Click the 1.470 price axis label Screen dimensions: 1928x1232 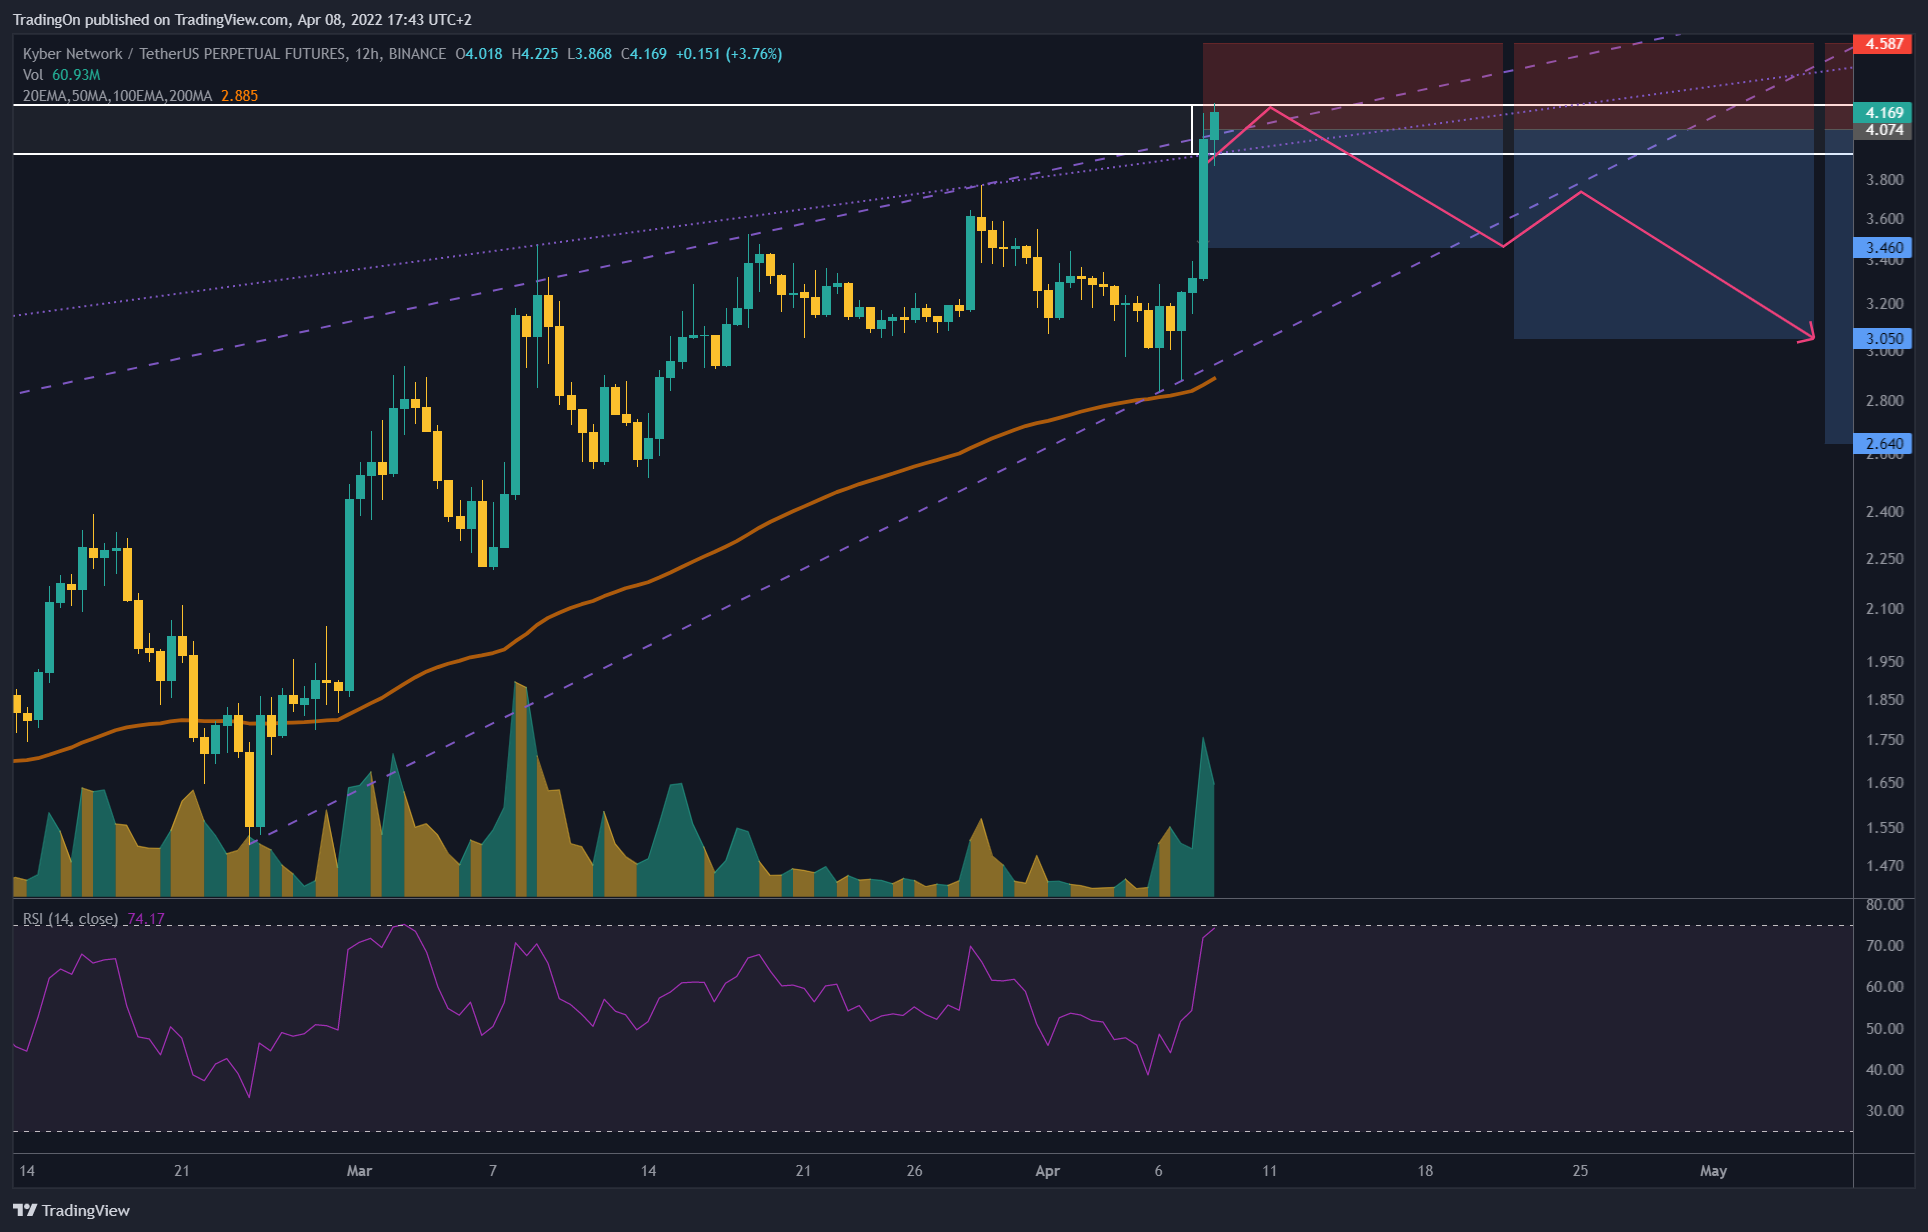click(x=1884, y=866)
